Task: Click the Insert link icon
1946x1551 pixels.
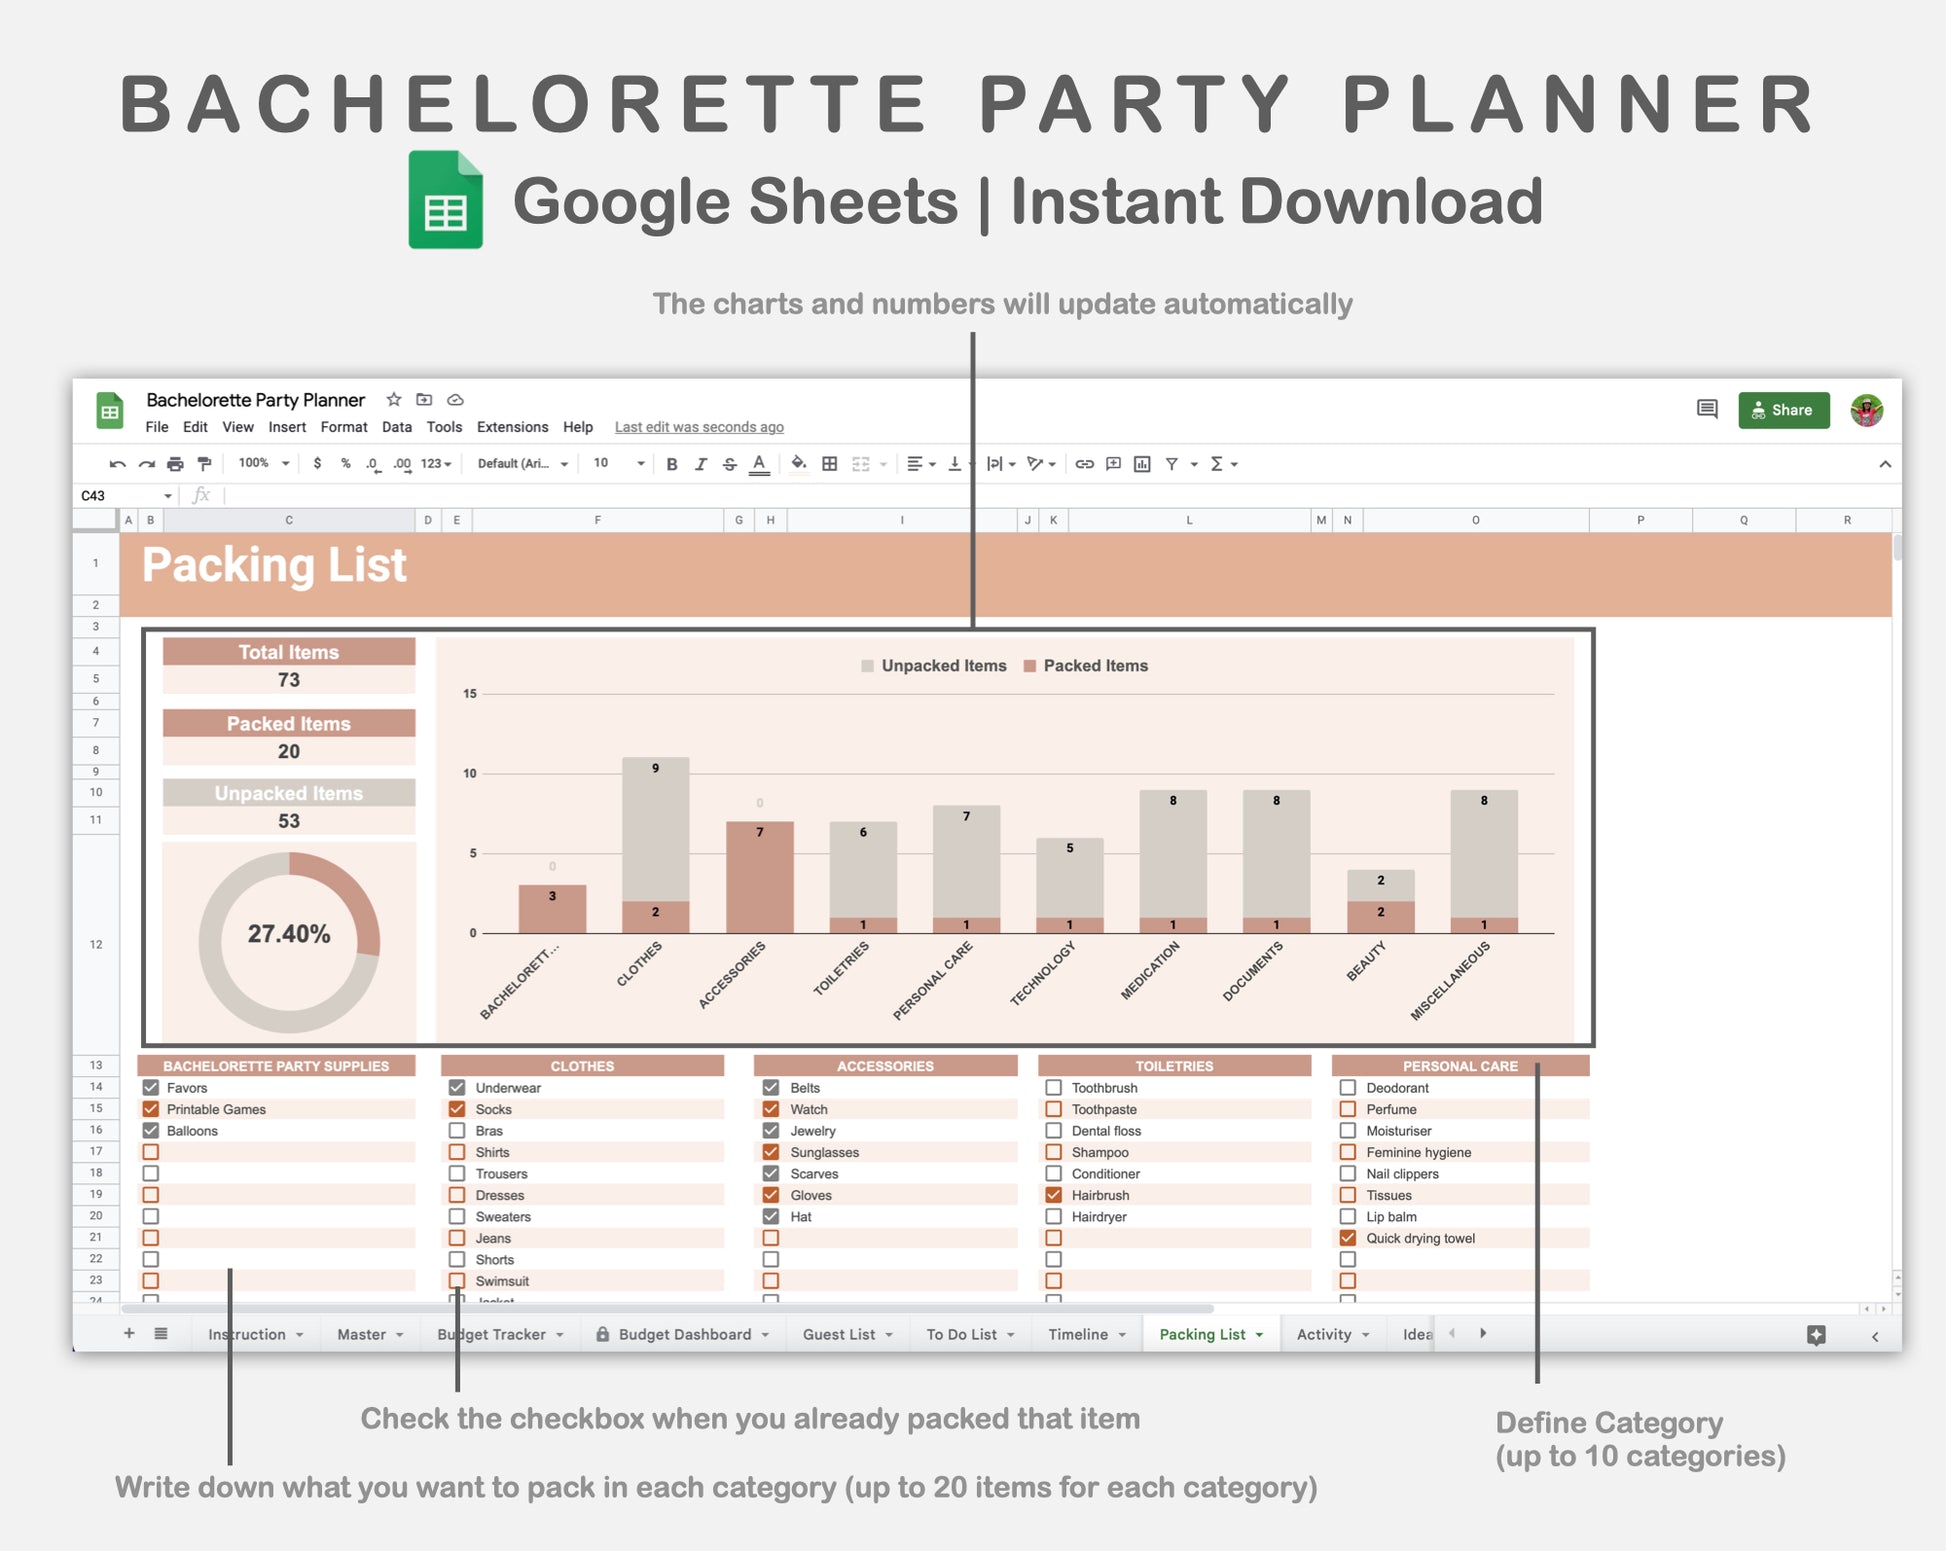Action: click(x=1084, y=464)
